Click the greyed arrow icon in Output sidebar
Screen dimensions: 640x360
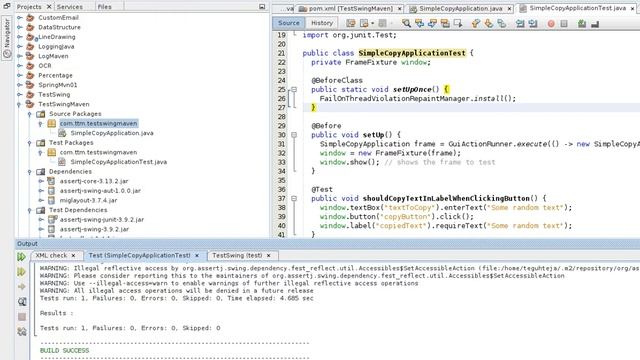22,287
